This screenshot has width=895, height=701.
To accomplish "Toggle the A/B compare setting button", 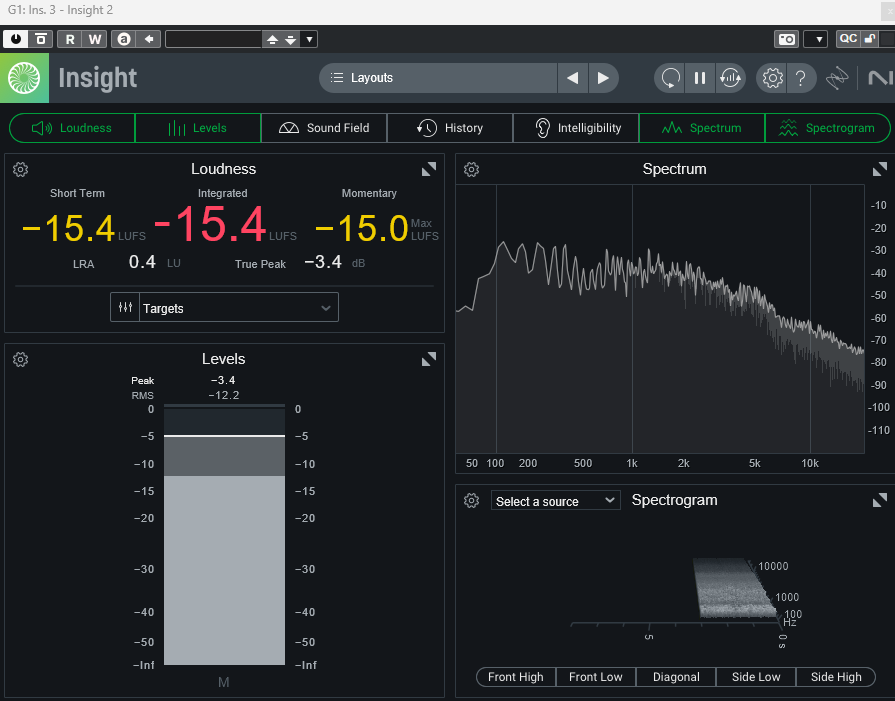I will (x=124, y=39).
